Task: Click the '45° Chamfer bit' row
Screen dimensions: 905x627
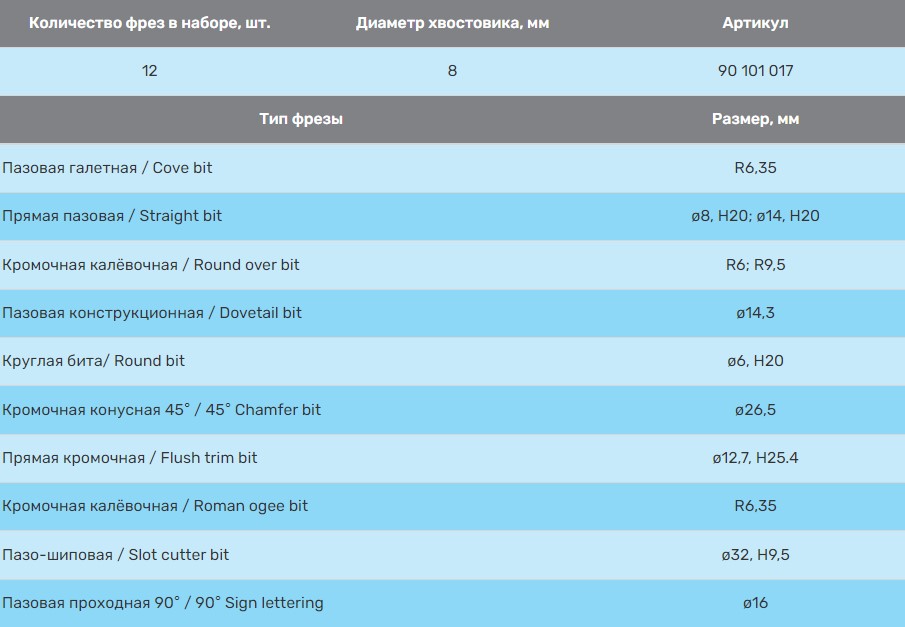Action: [162, 410]
